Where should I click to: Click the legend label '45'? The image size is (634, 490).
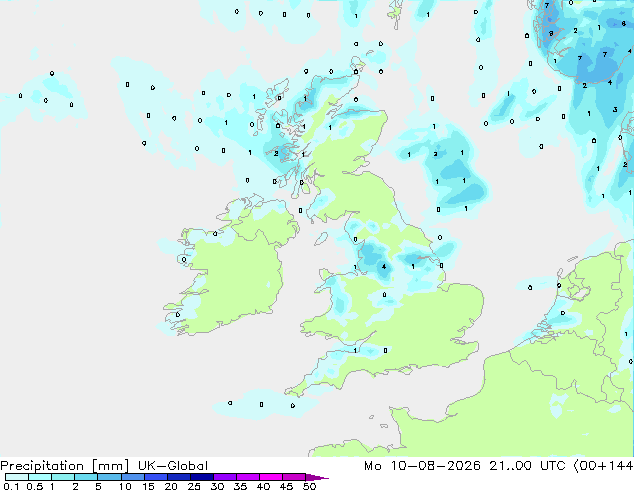[286, 486]
